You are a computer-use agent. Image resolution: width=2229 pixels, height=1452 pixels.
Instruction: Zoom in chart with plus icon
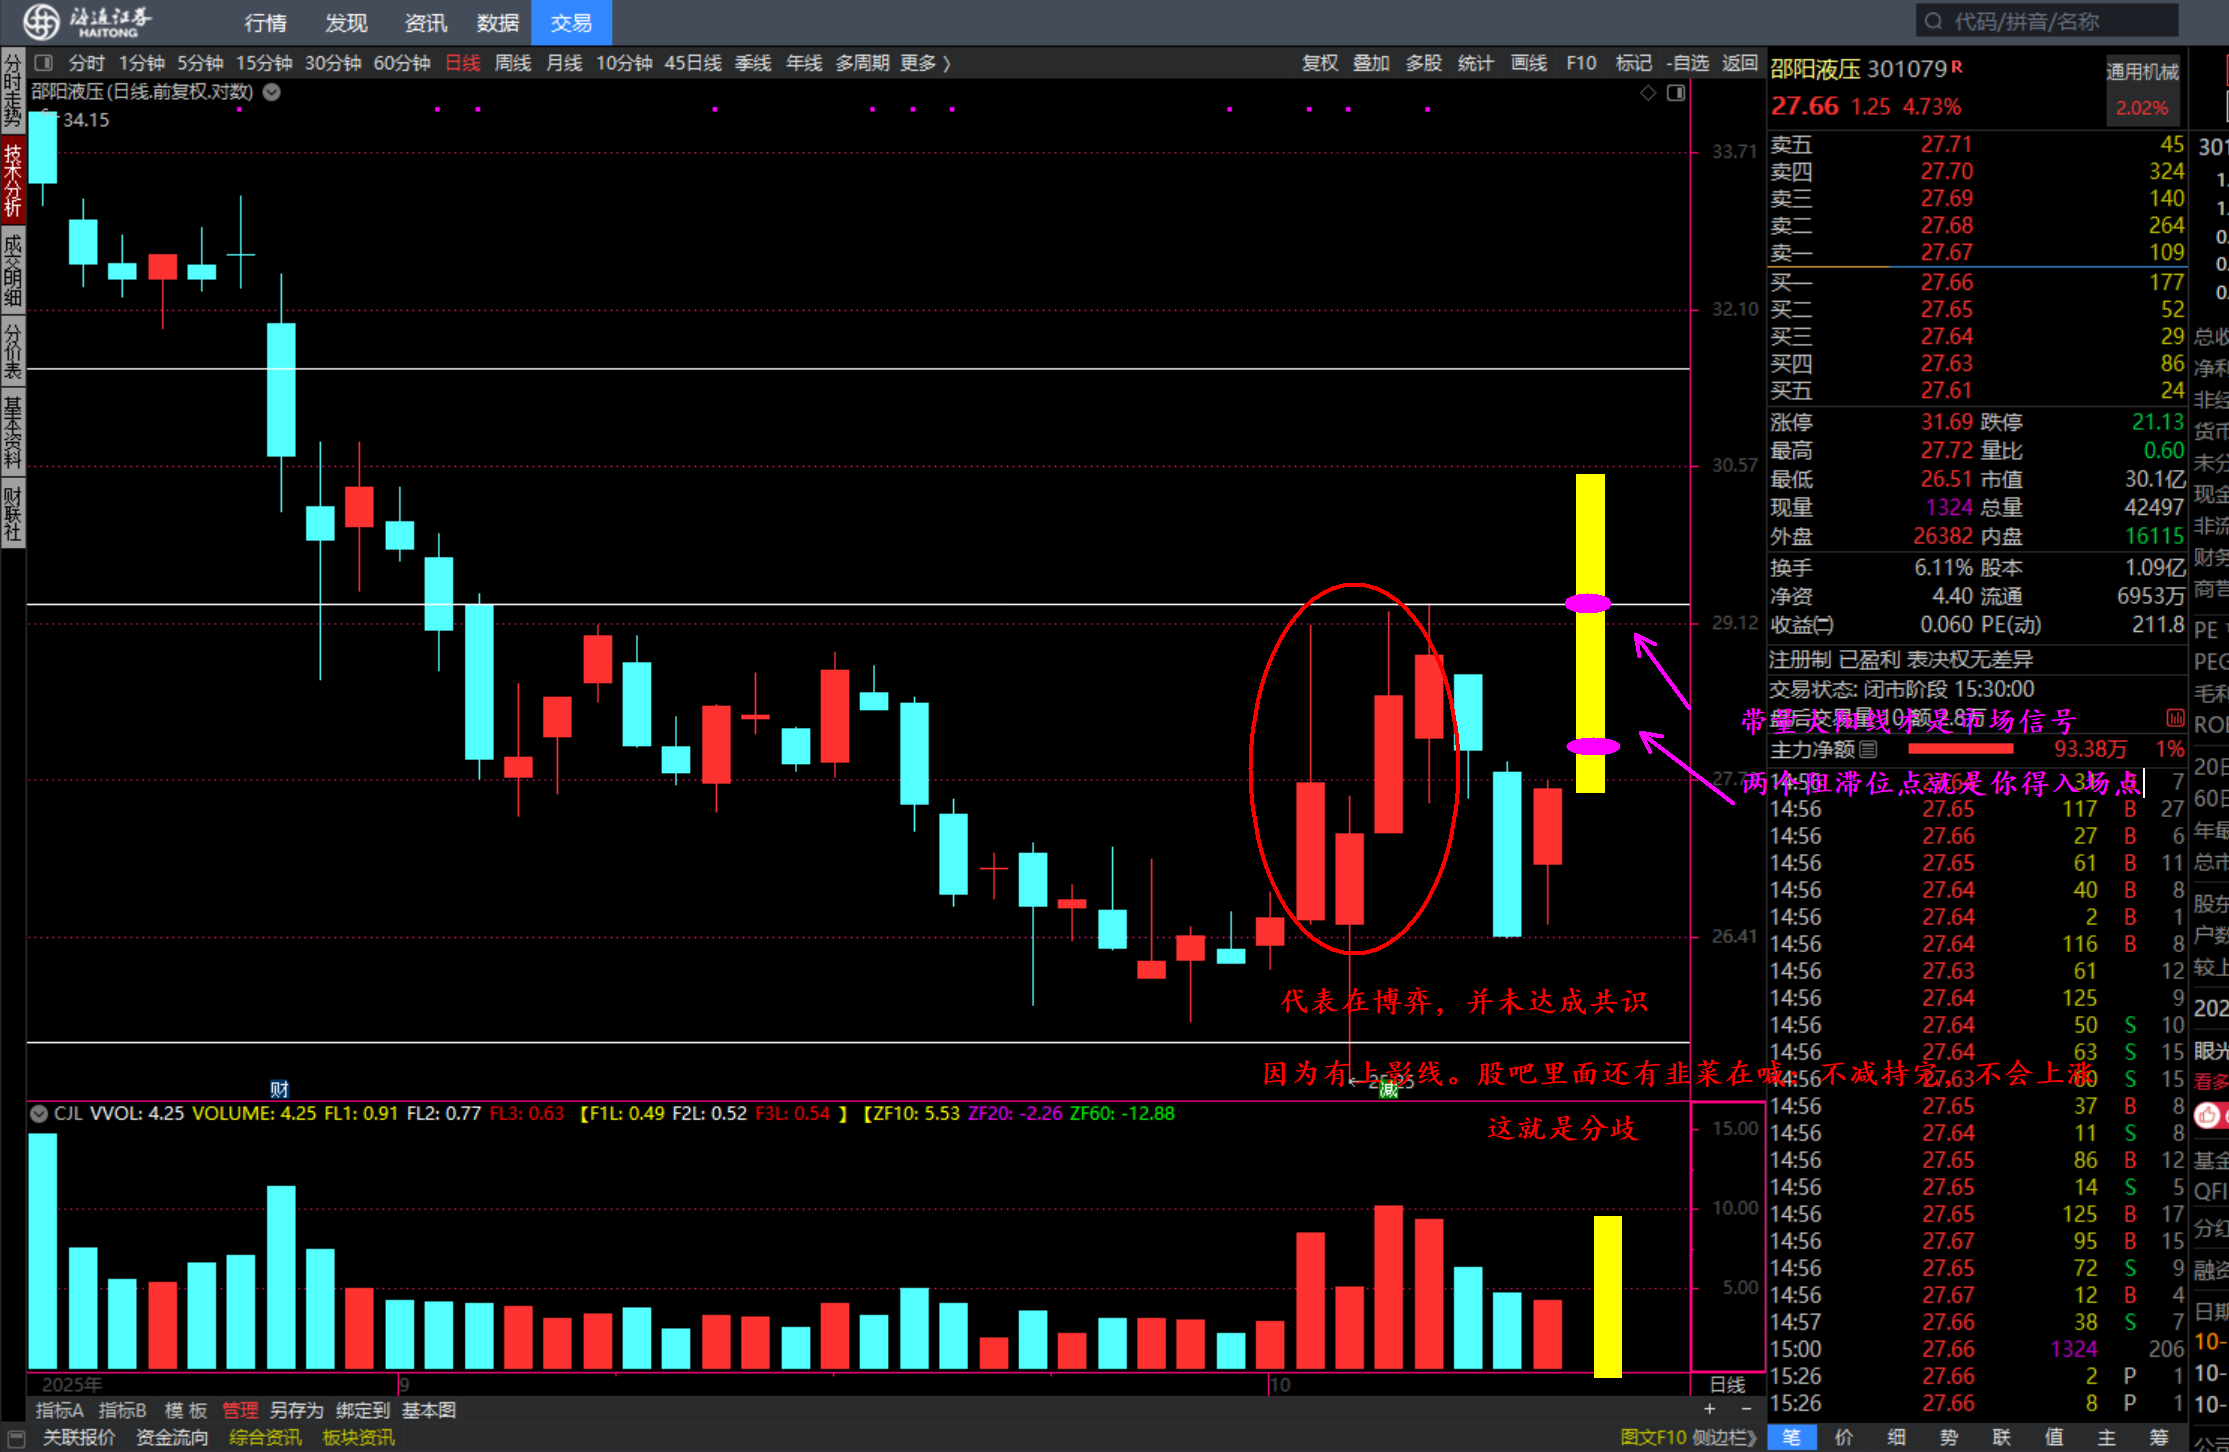coord(1709,1409)
